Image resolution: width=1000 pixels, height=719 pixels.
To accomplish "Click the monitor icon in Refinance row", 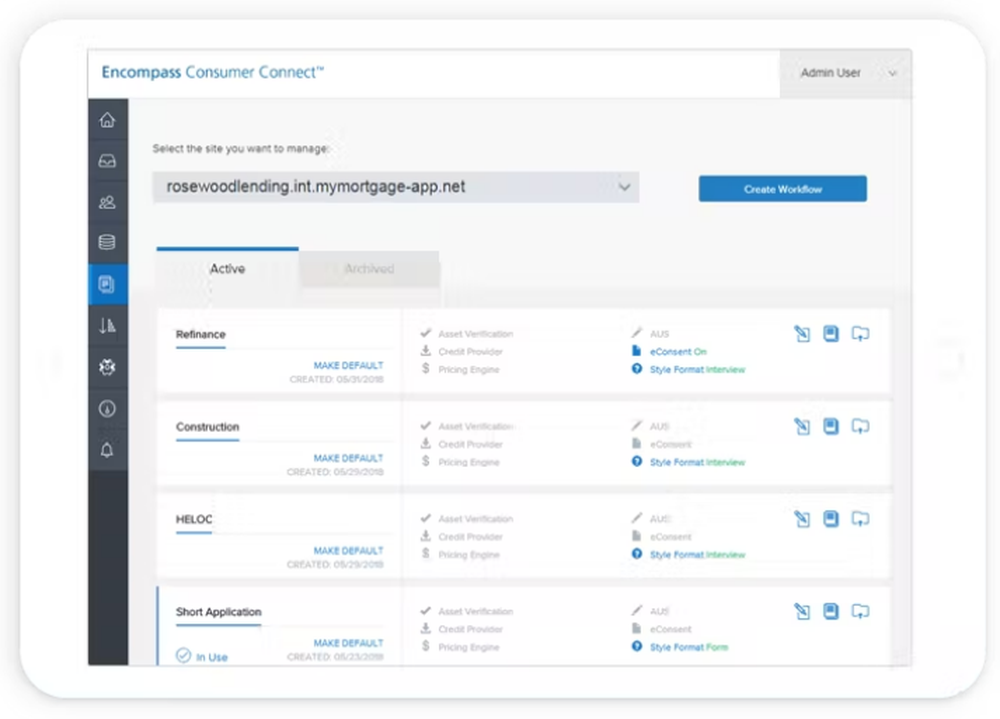I will coord(860,334).
